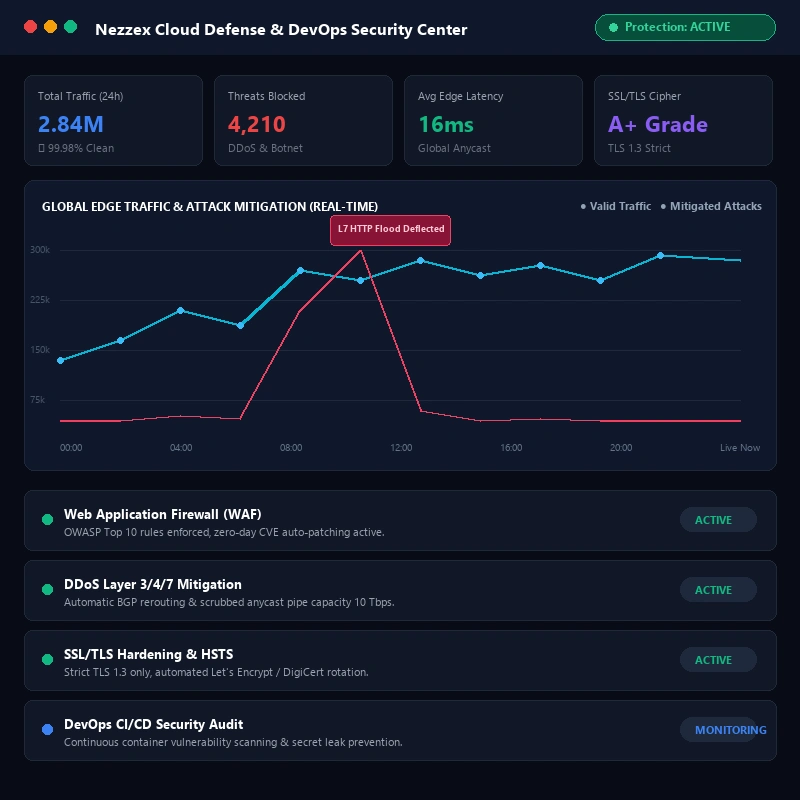Open the SSL/TLS Cipher card
Viewport: 800px width, 800px height.
(x=683, y=120)
